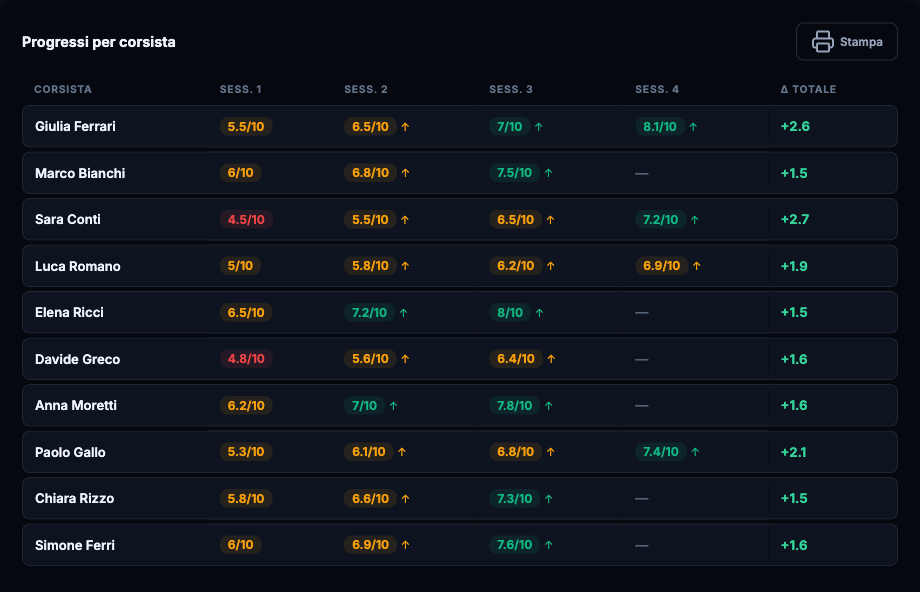Click the arrow next to Davide Greco's 6.4/10
The height and width of the screenshot is (592, 920).
coord(551,359)
